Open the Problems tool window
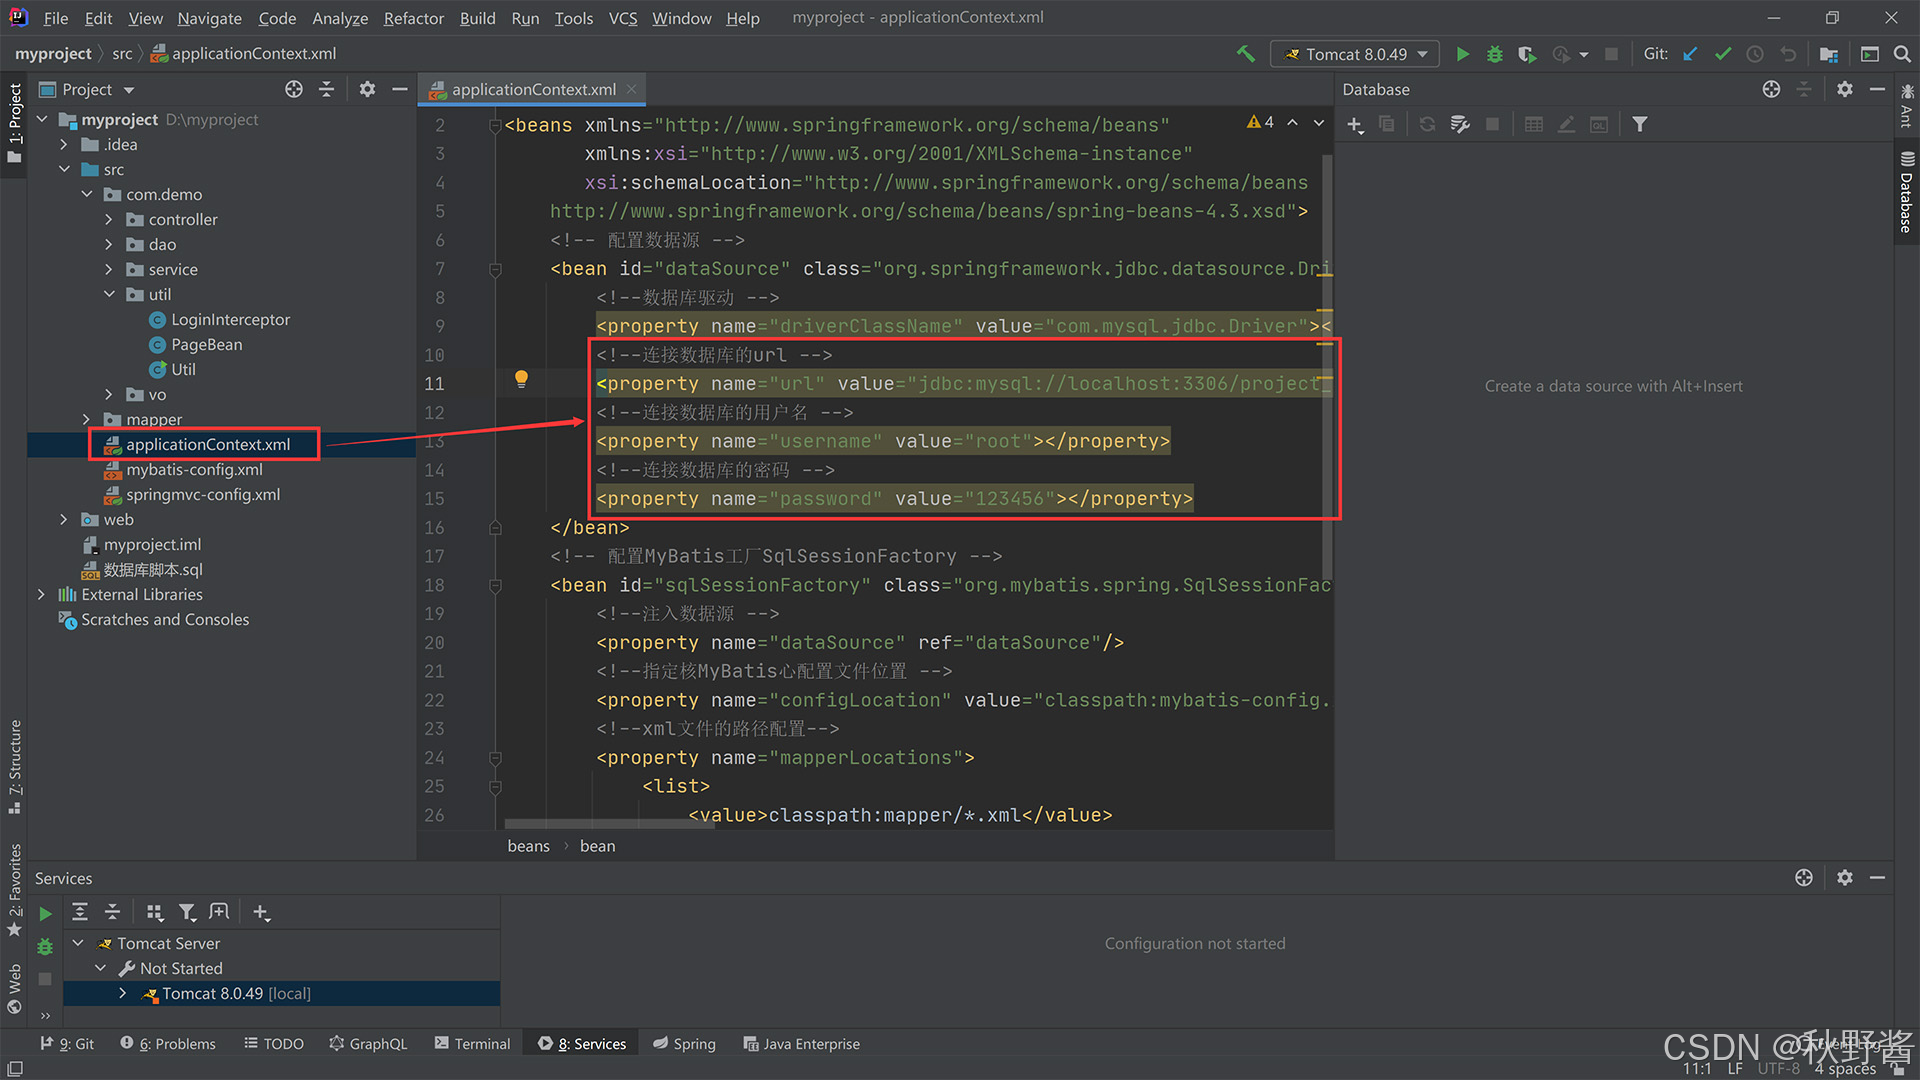This screenshot has width=1920, height=1080. pos(168,1043)
